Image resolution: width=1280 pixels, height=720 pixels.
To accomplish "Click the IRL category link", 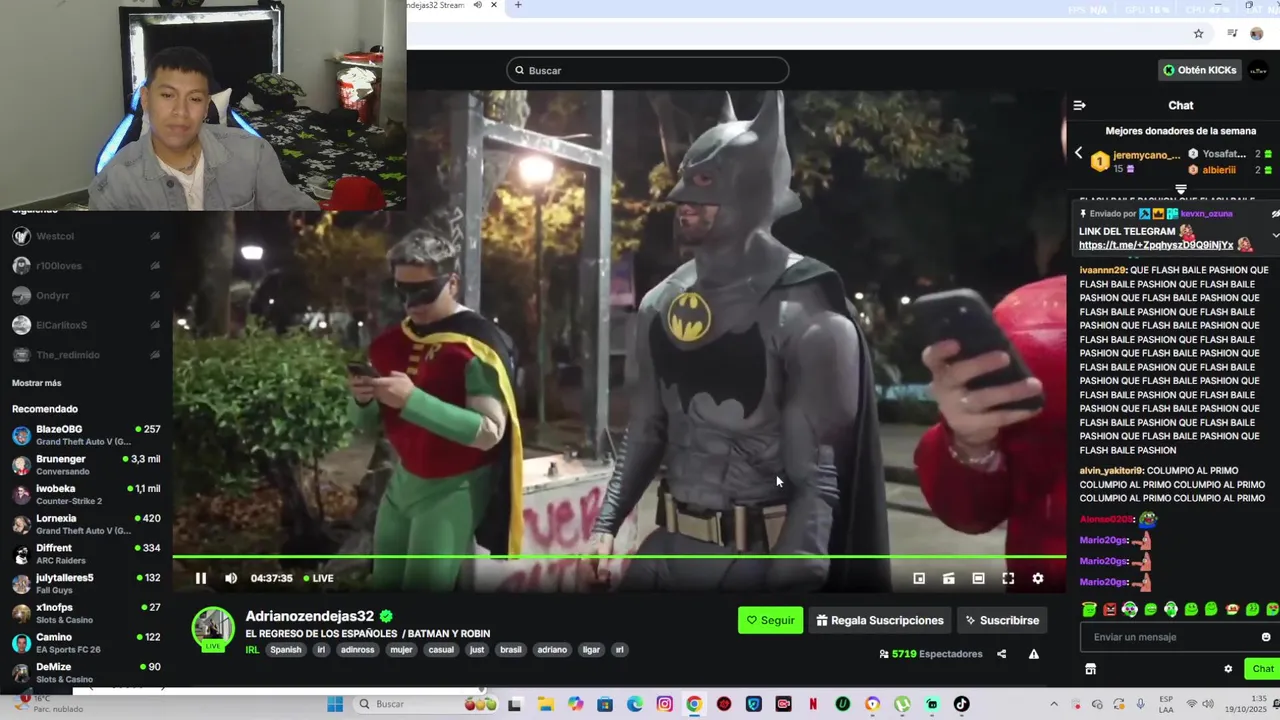I will click(x=252, y=650).
